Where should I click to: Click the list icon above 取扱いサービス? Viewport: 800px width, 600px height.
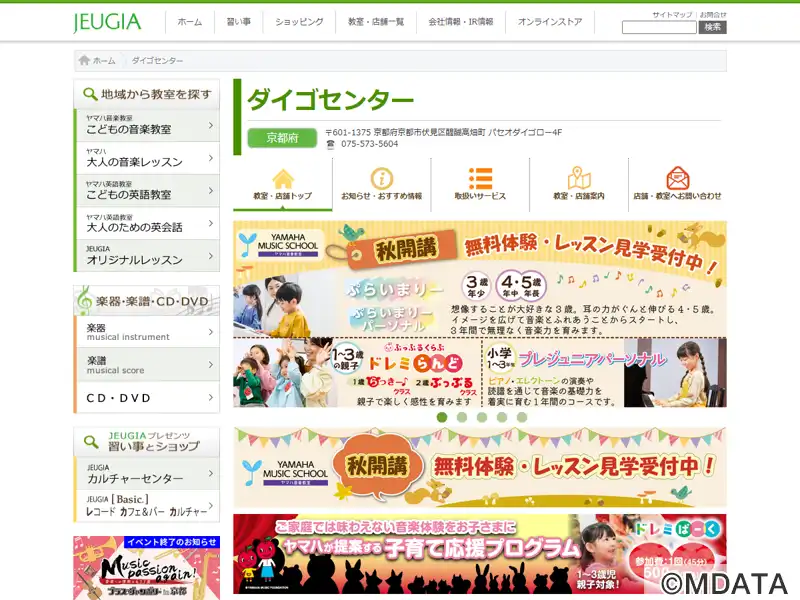[480, 179]
